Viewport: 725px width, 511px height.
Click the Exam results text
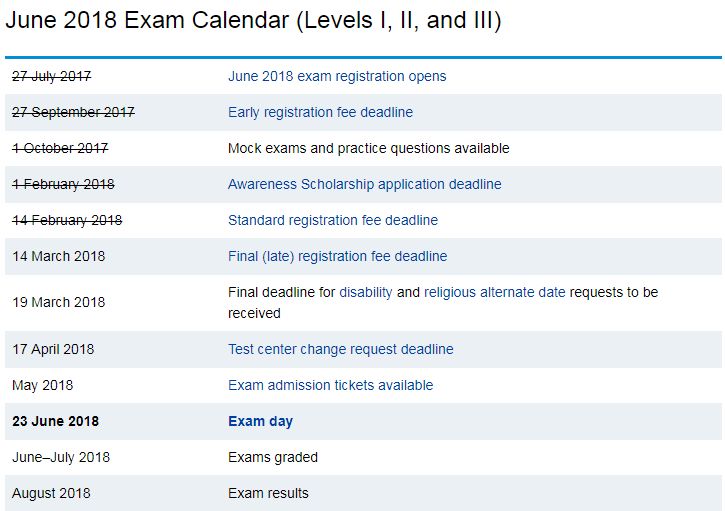pos(268,493)
